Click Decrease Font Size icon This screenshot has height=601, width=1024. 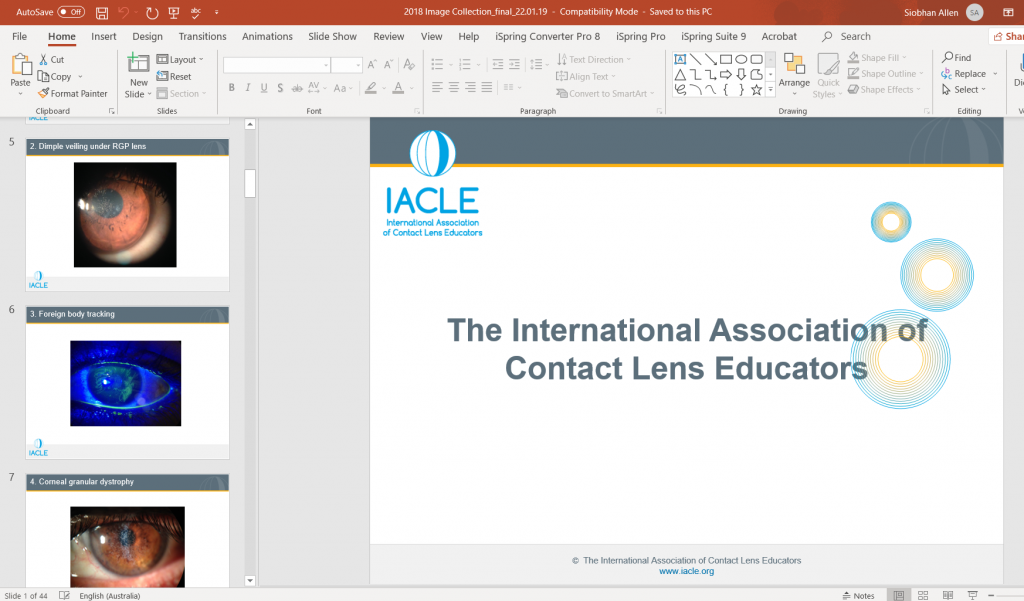[388, 65]
